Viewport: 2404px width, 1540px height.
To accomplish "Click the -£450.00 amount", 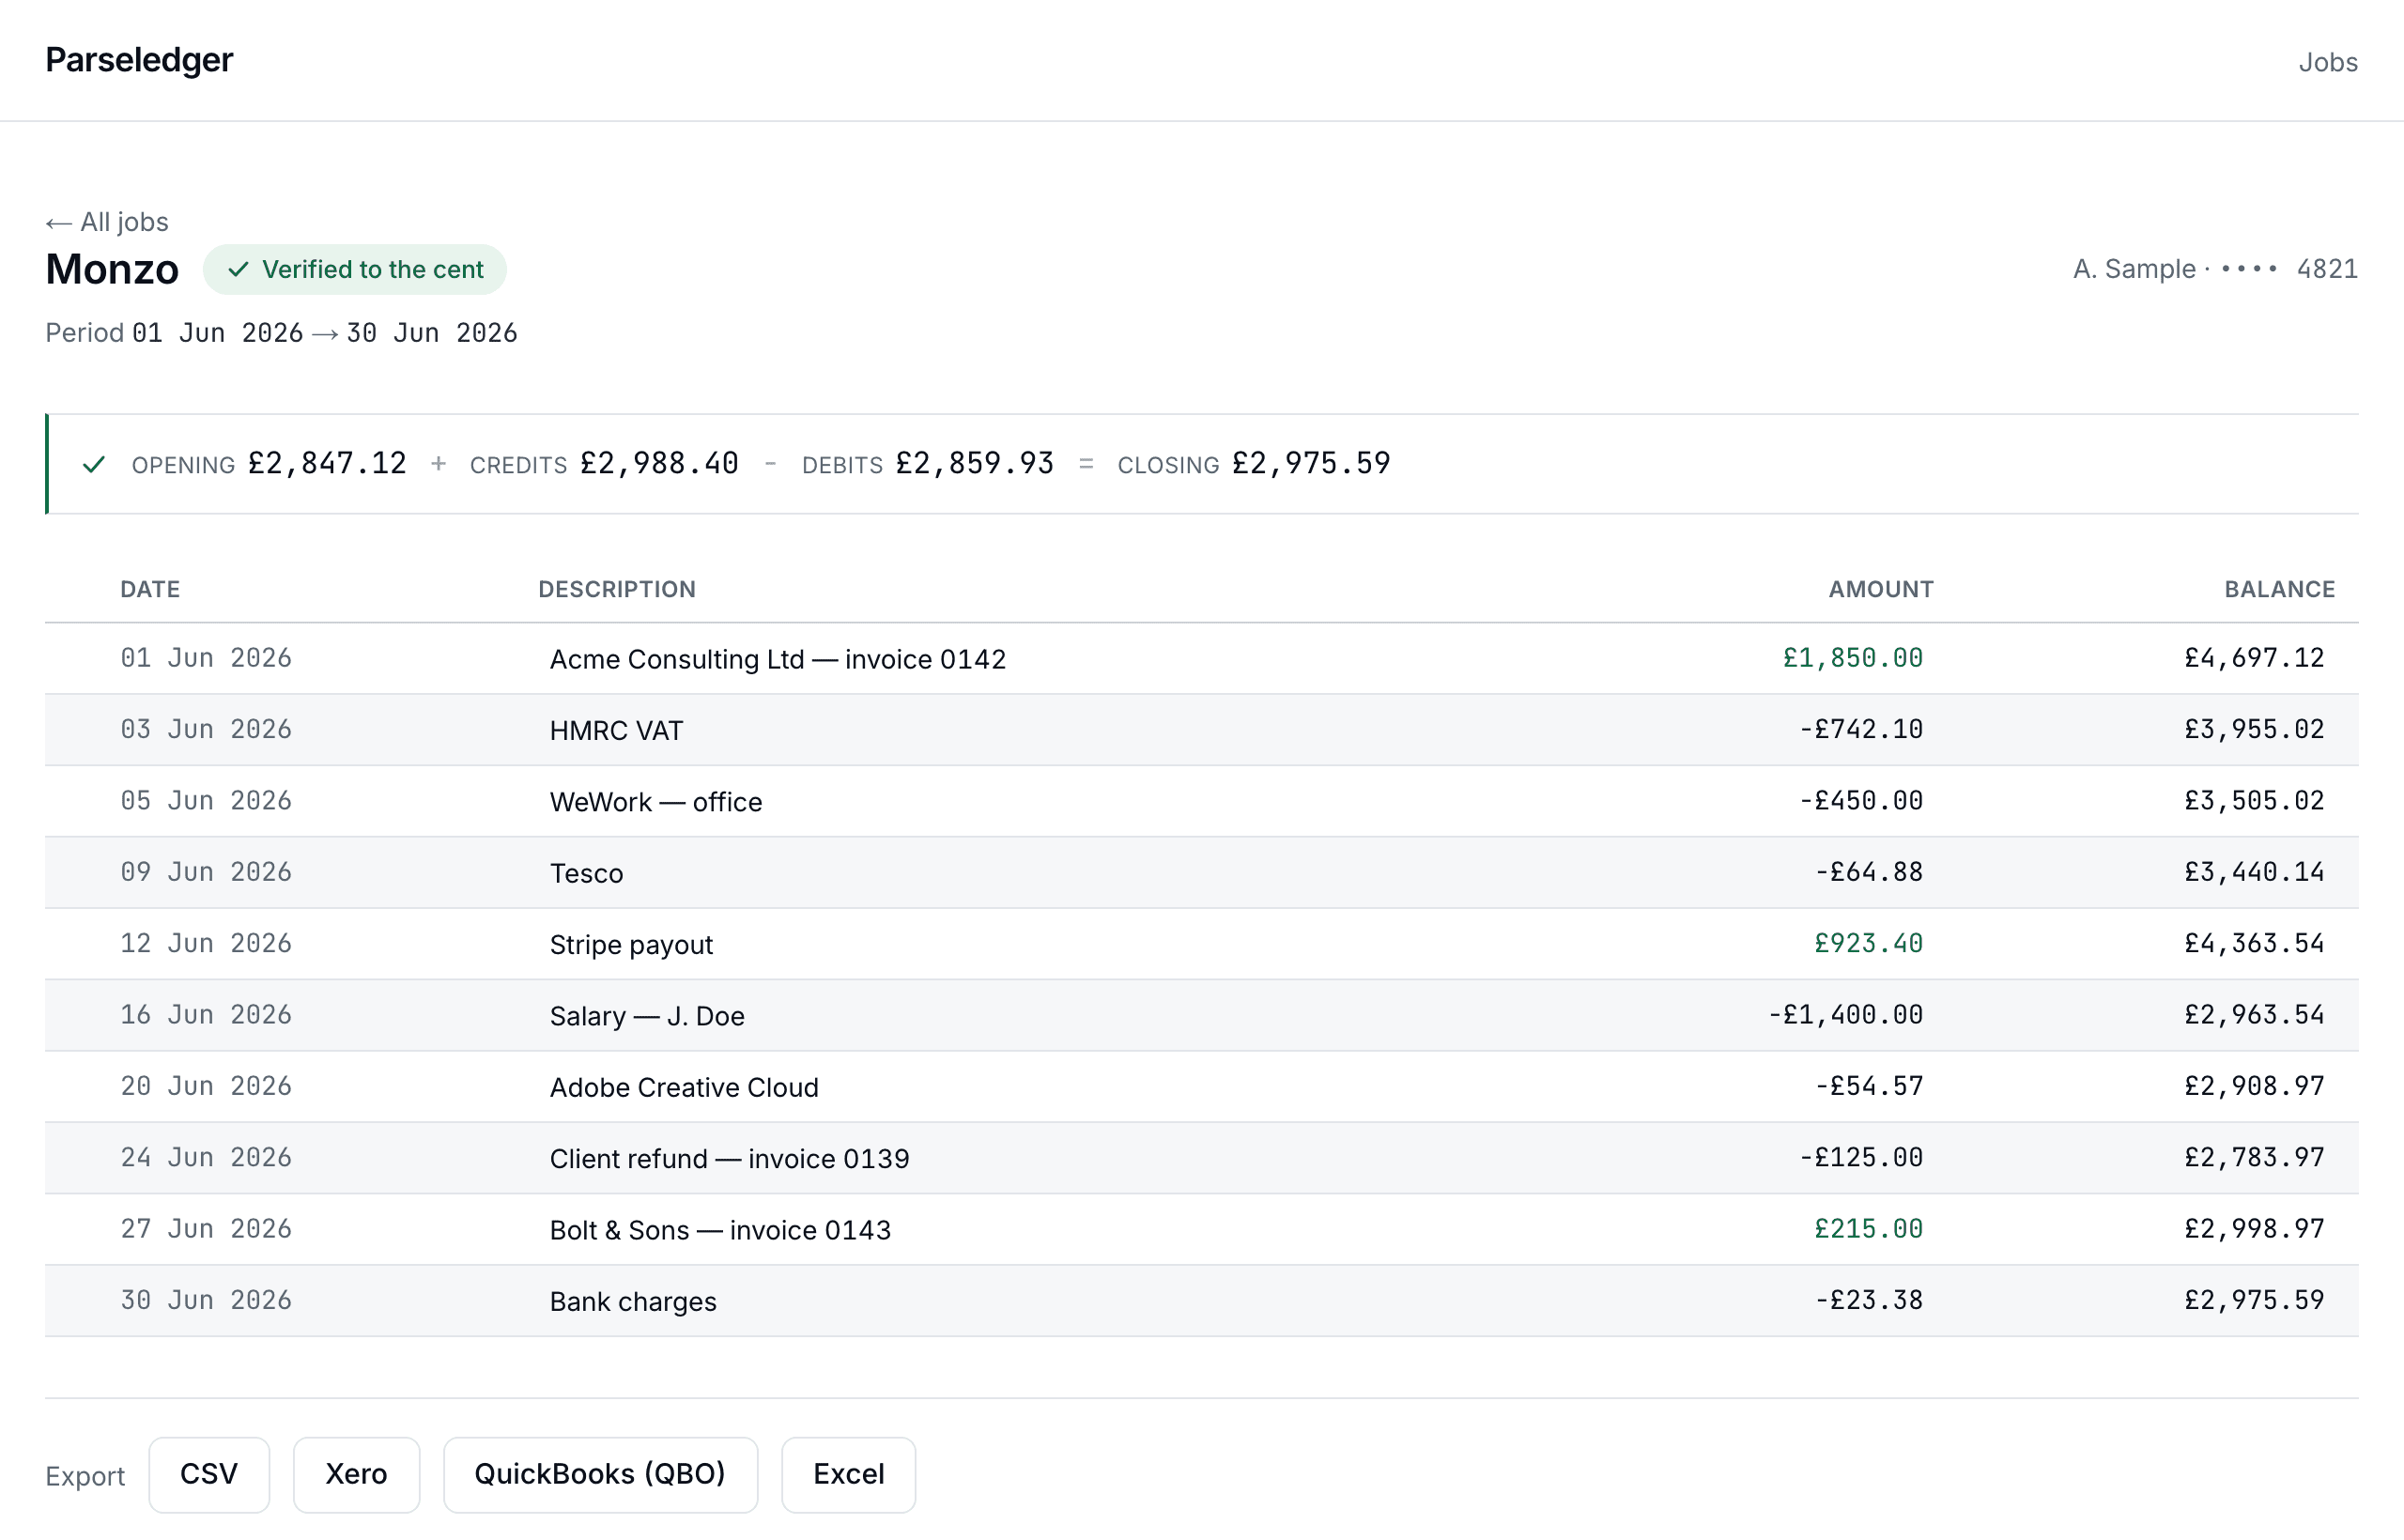I will click(1861, 801).
